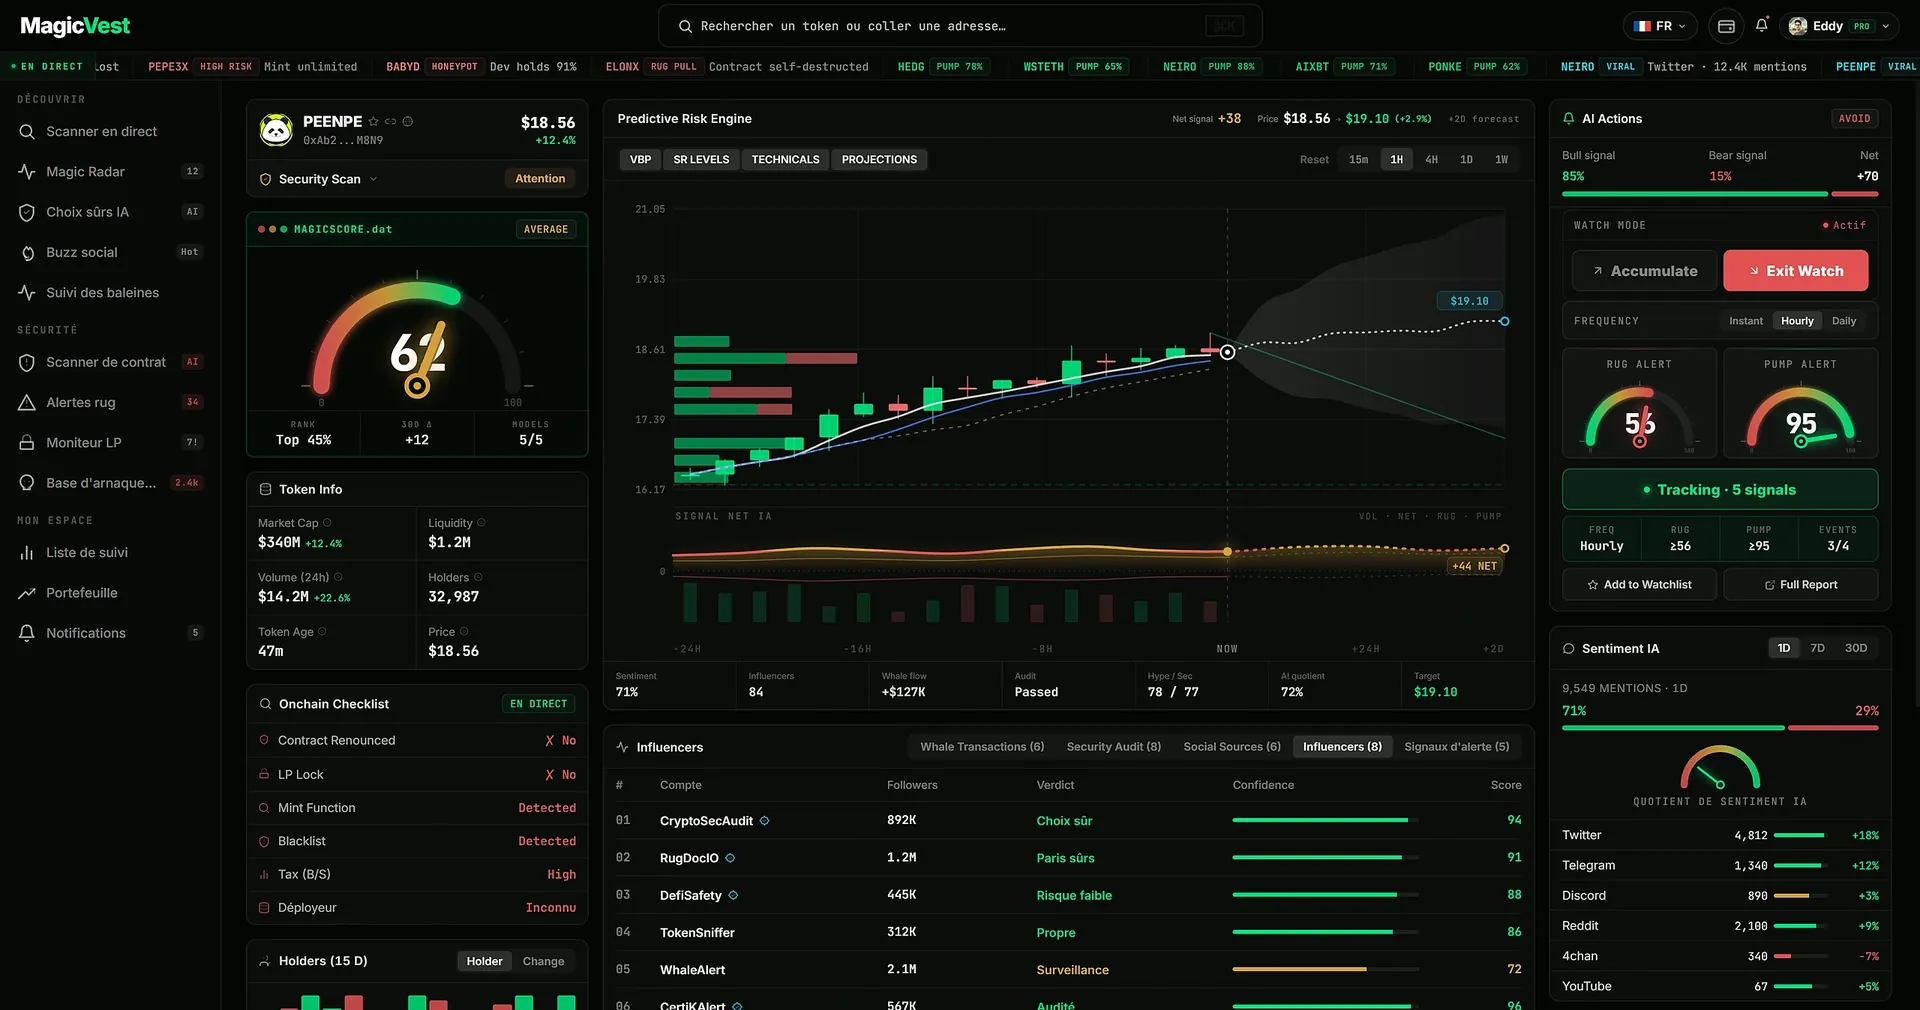Open Scanner de contrat
1920x1010 pixels.
[110, 362]
